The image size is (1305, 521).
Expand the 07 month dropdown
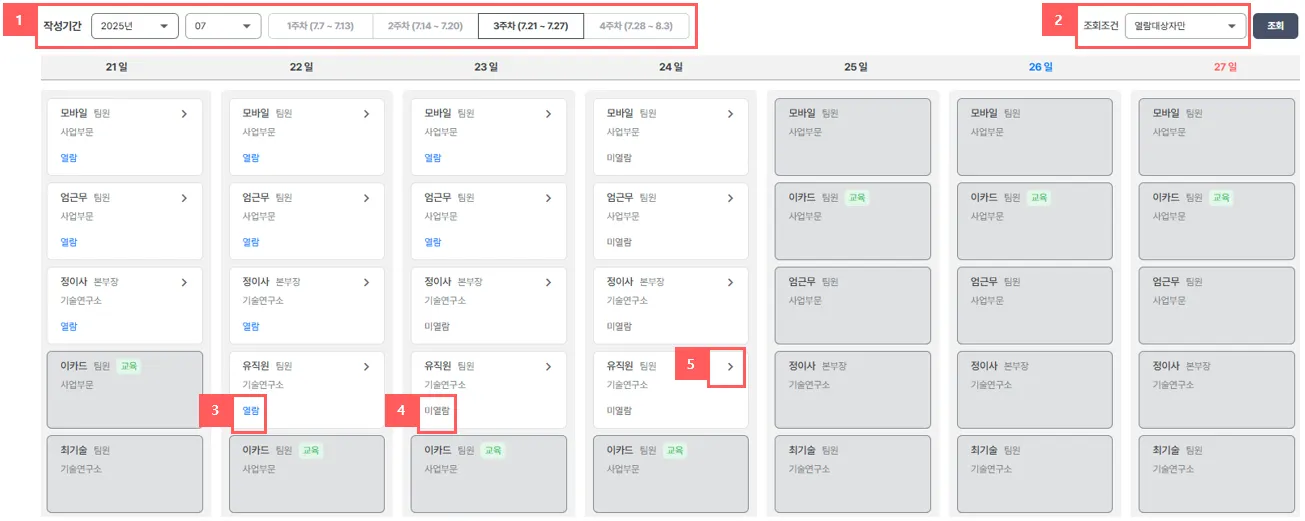223,26
